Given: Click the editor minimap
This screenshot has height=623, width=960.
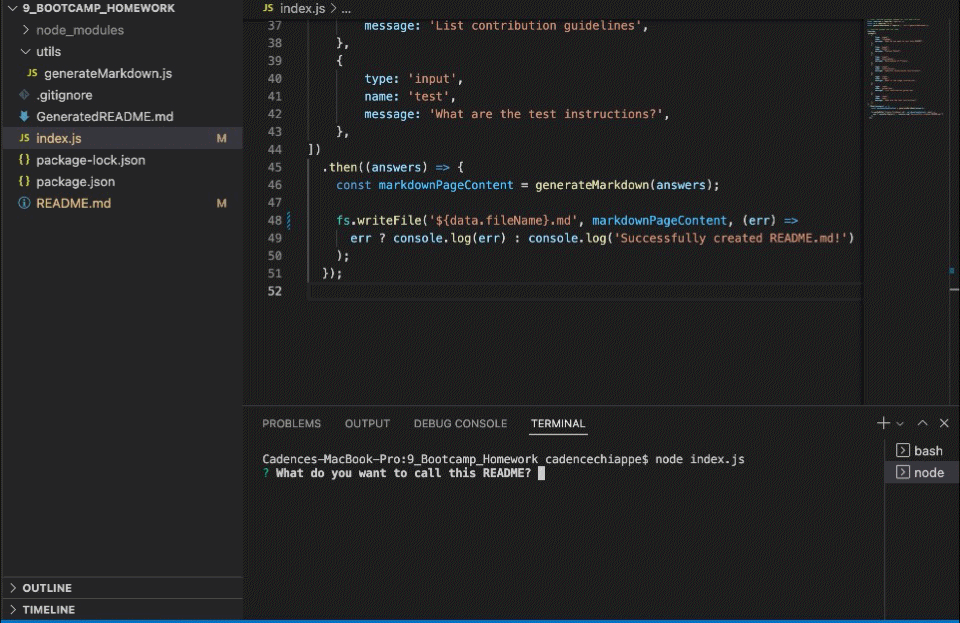Looking at the screenshot, I should point(905,67).
